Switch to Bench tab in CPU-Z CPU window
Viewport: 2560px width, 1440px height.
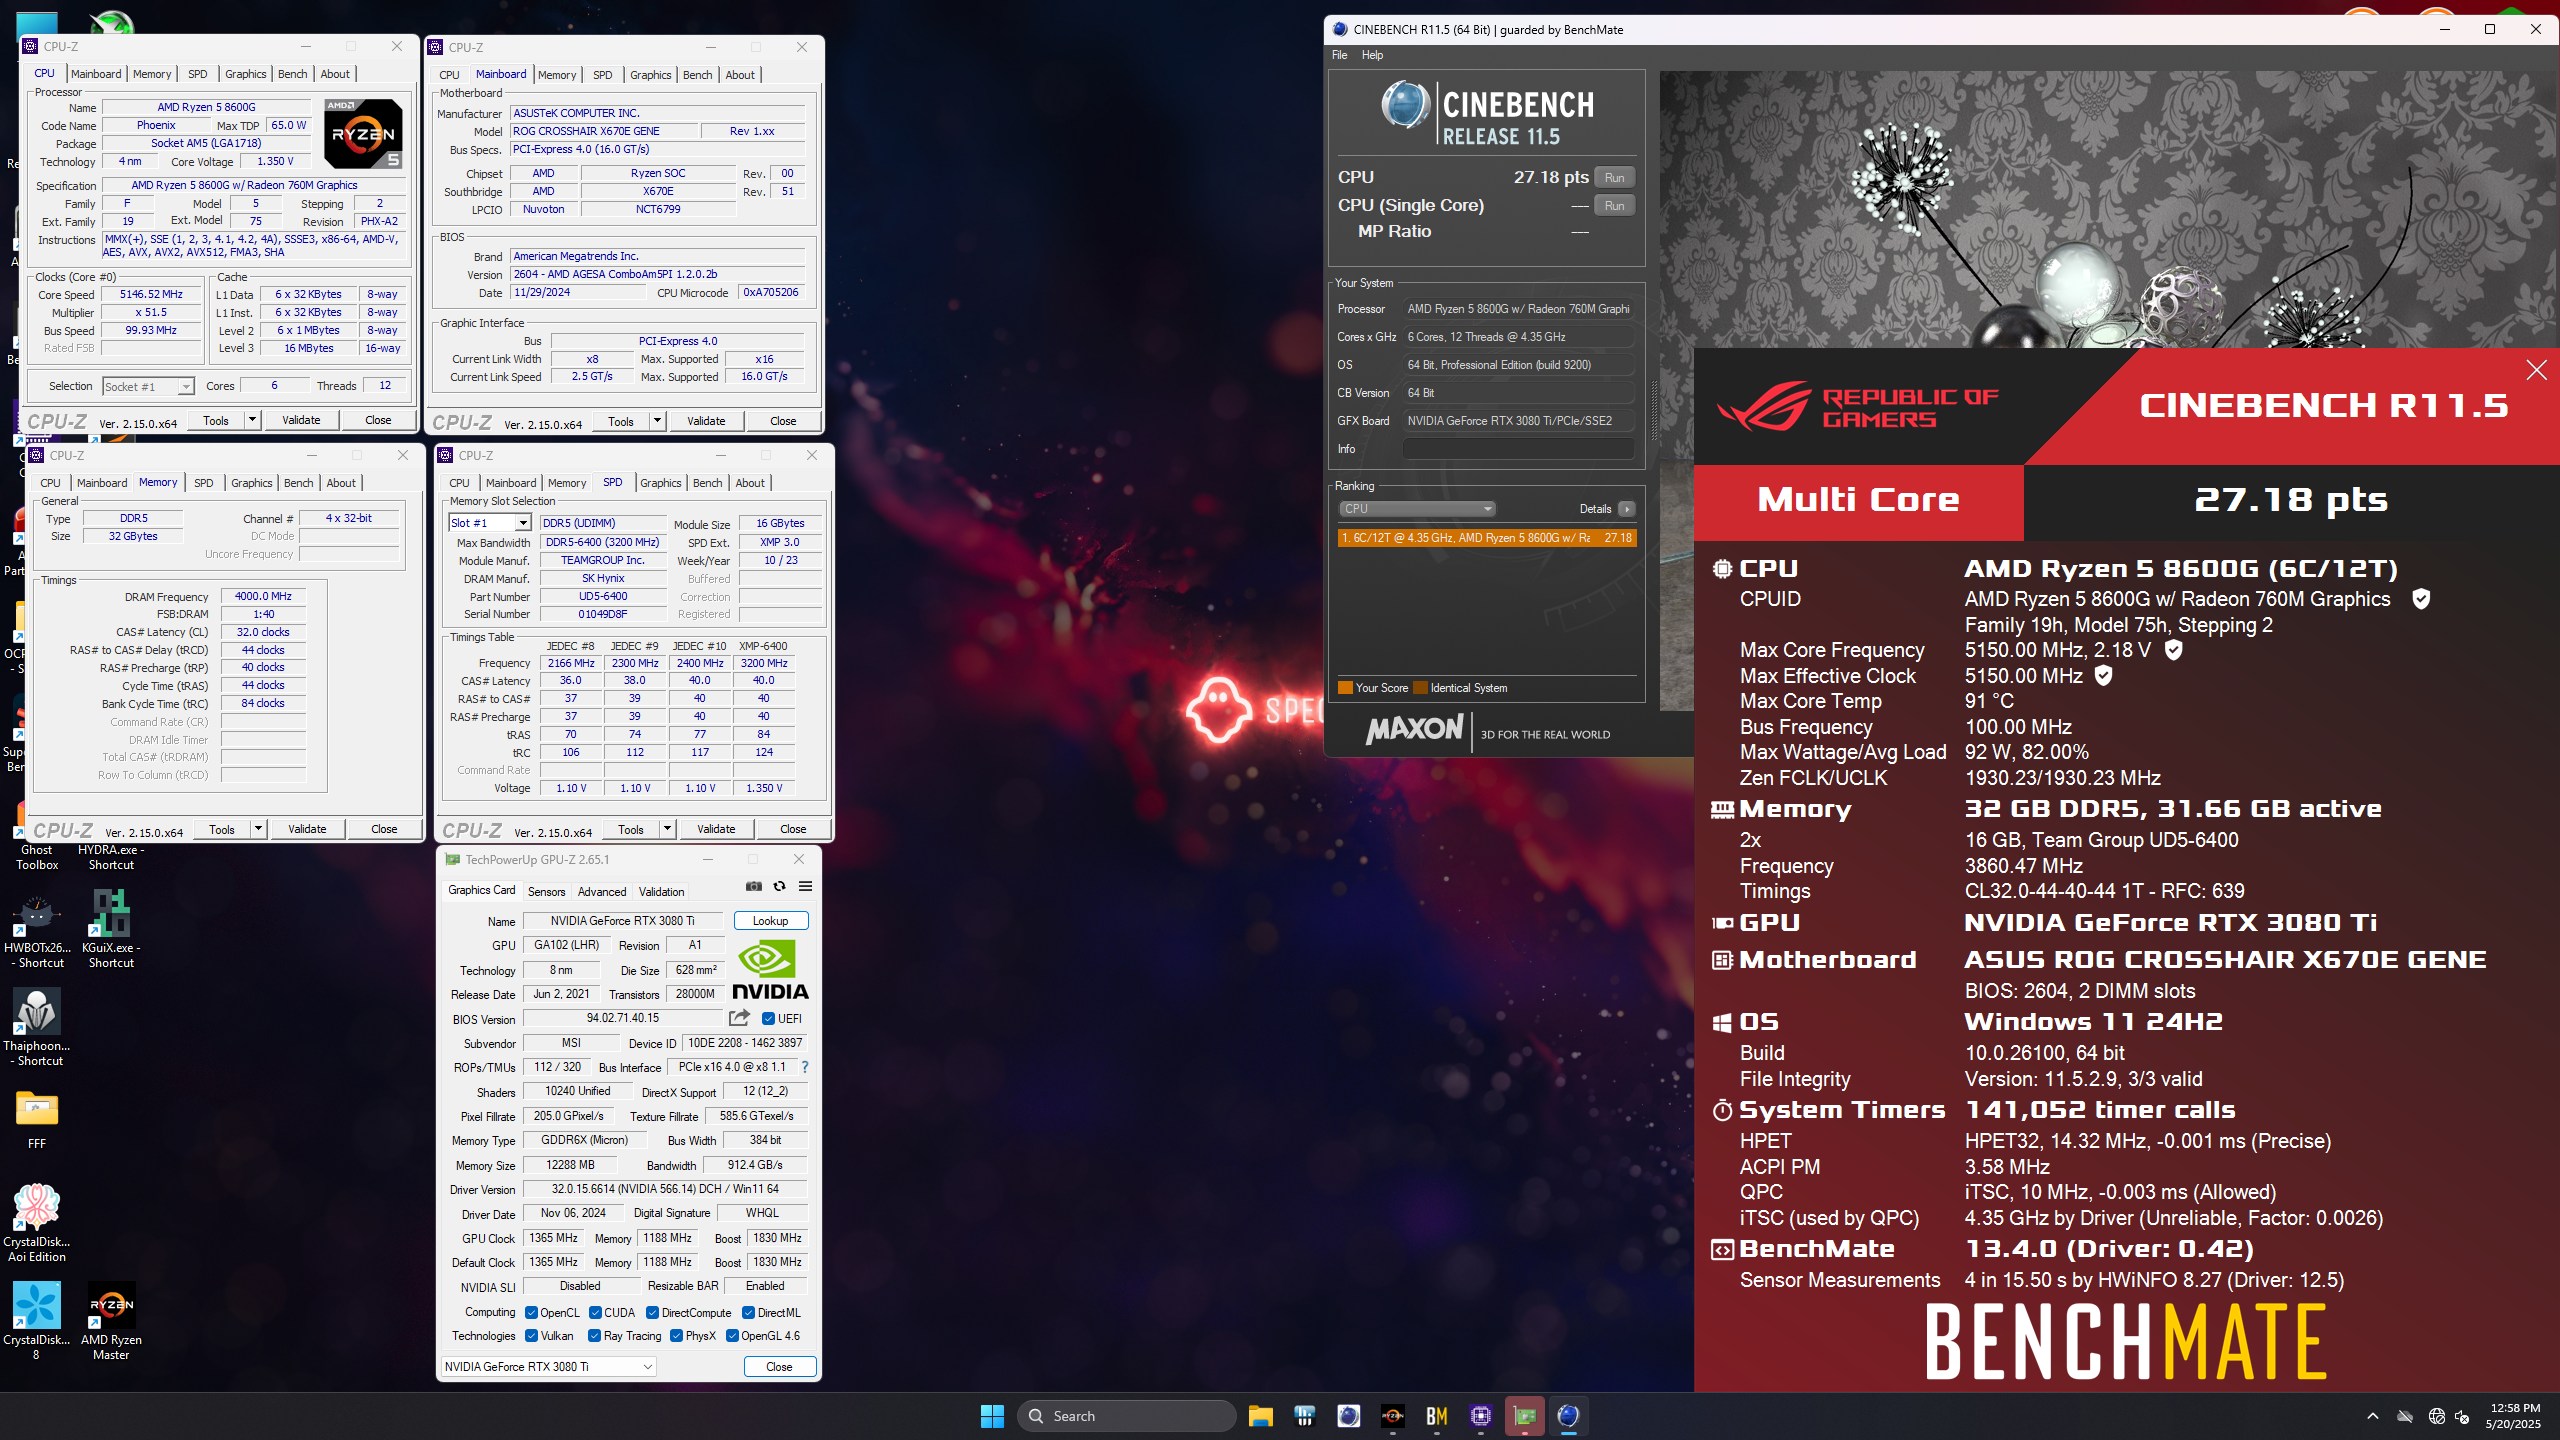293,74
